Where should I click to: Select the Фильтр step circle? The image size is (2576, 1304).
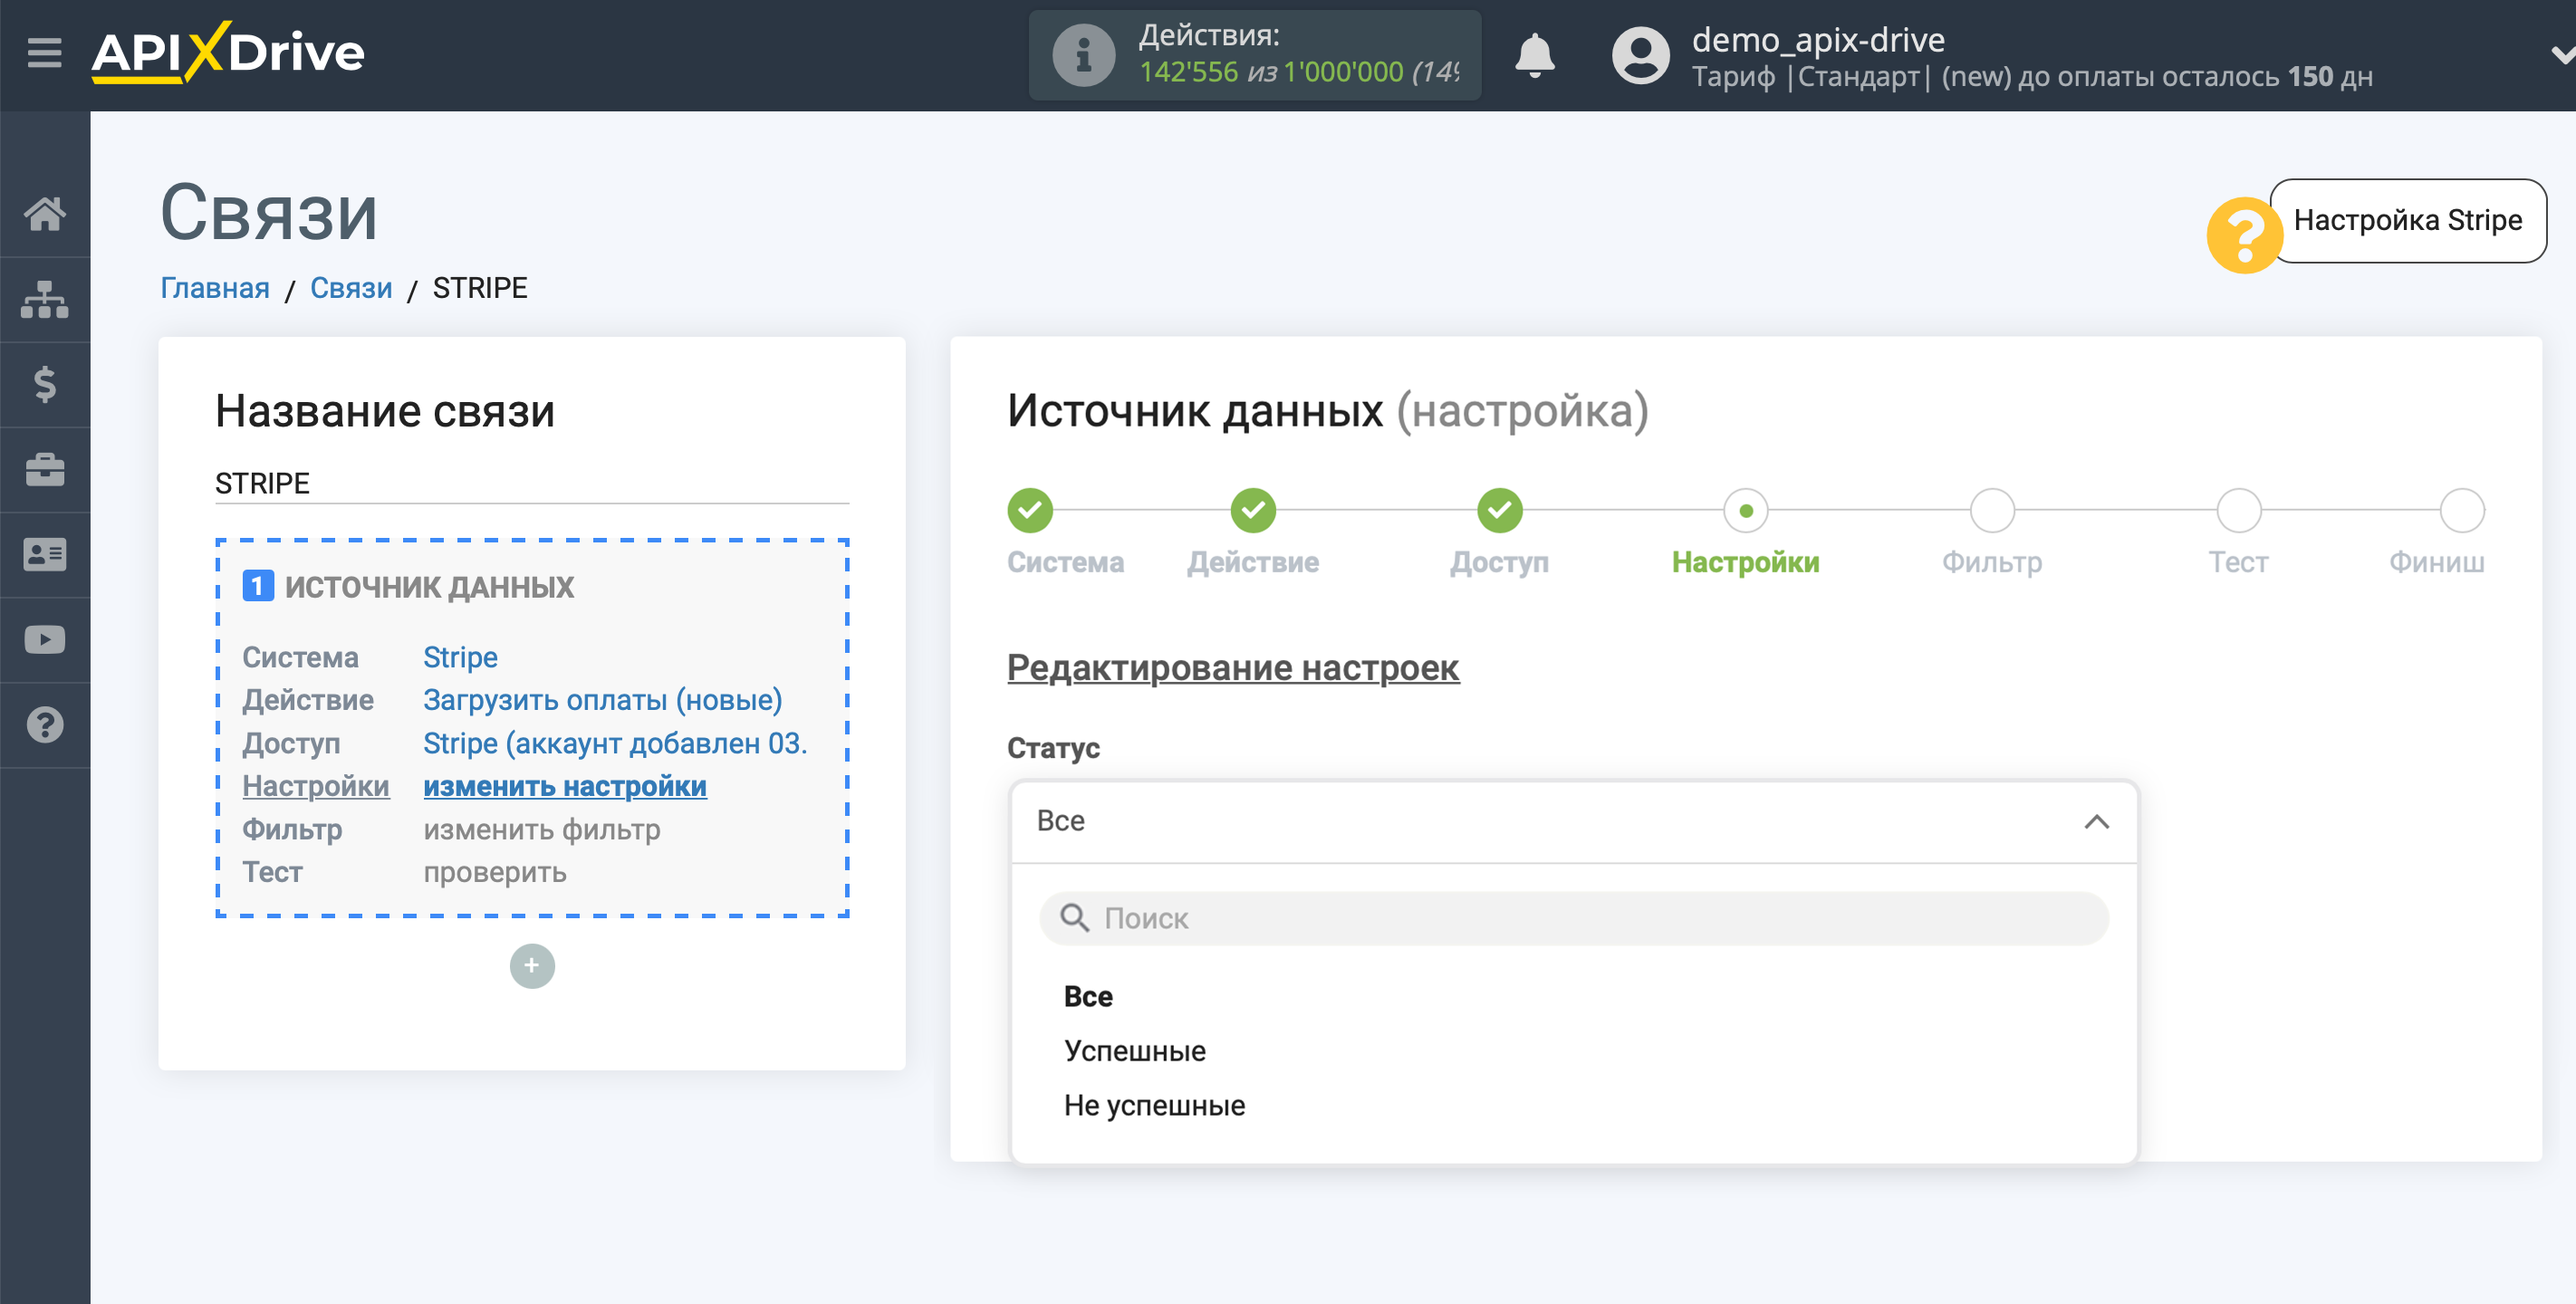tap(1992, 510)
